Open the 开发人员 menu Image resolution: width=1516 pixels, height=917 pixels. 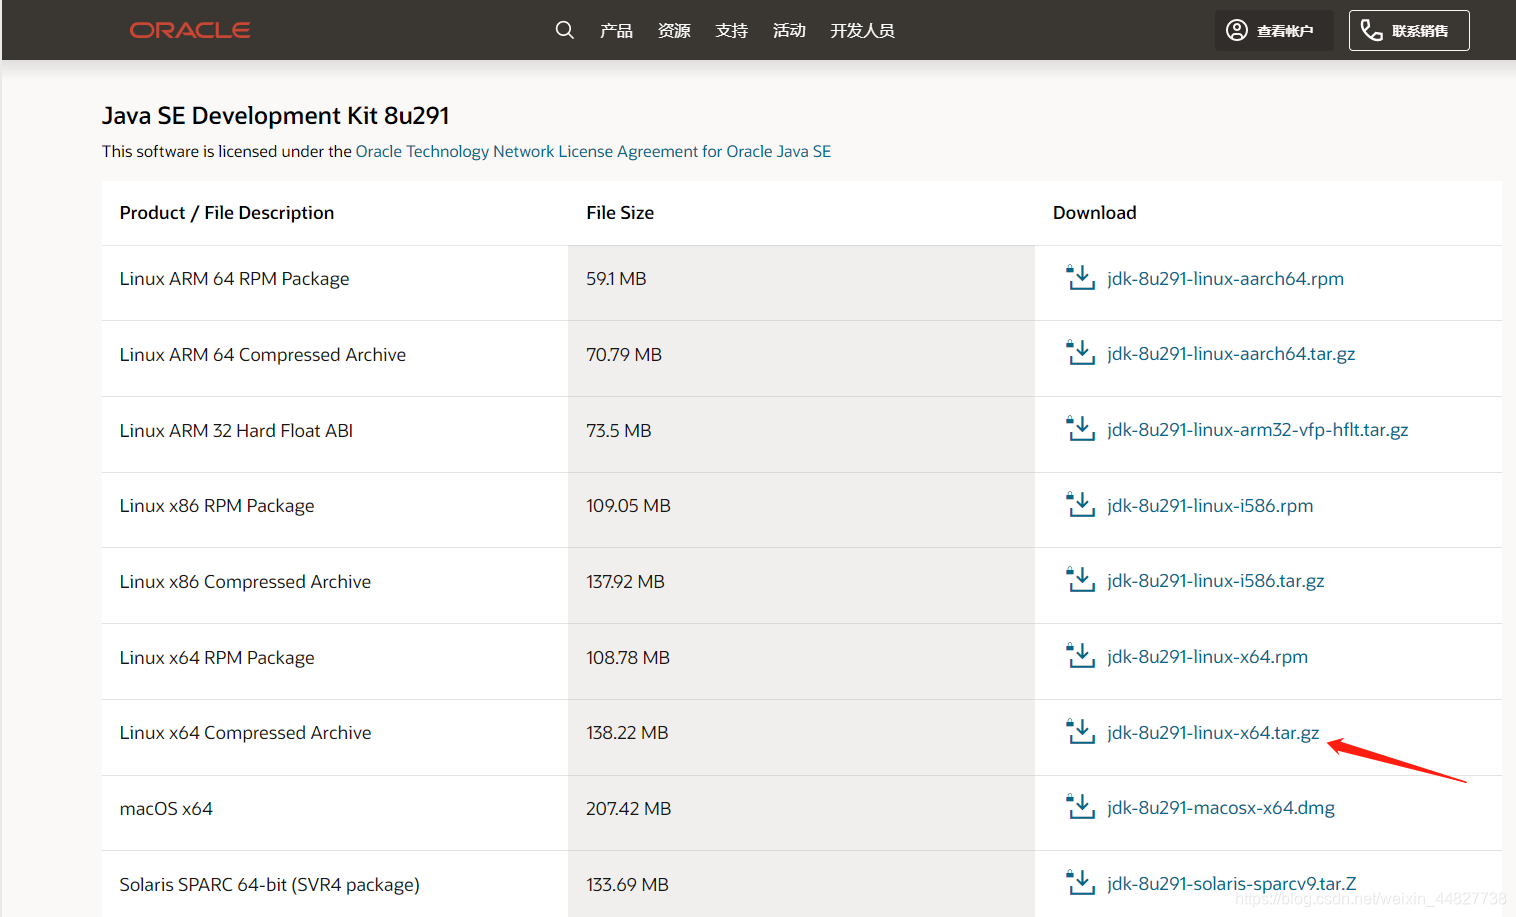(x=862, y=31)
